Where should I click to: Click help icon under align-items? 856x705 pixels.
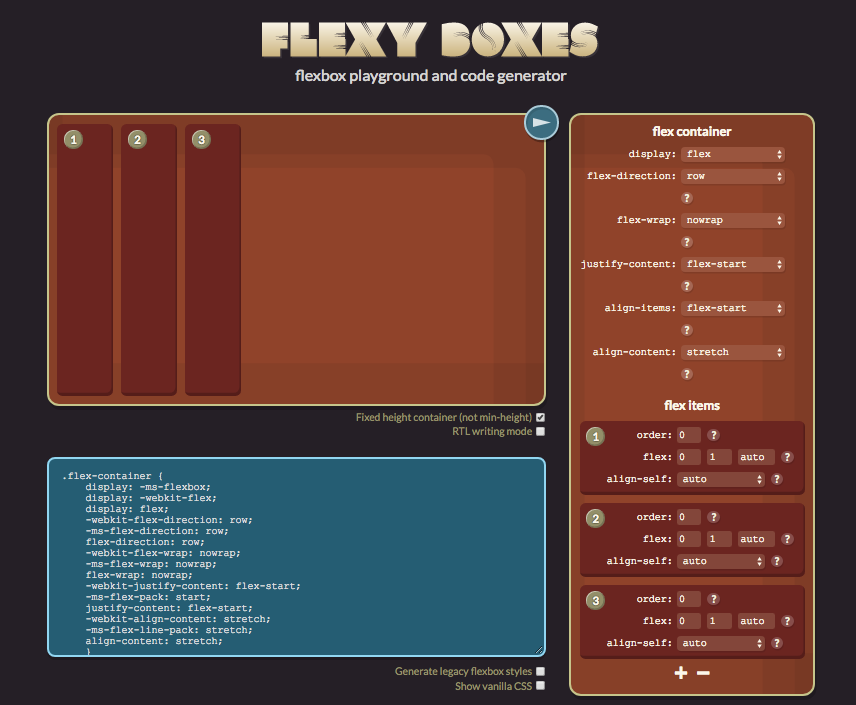pos(687,330)
